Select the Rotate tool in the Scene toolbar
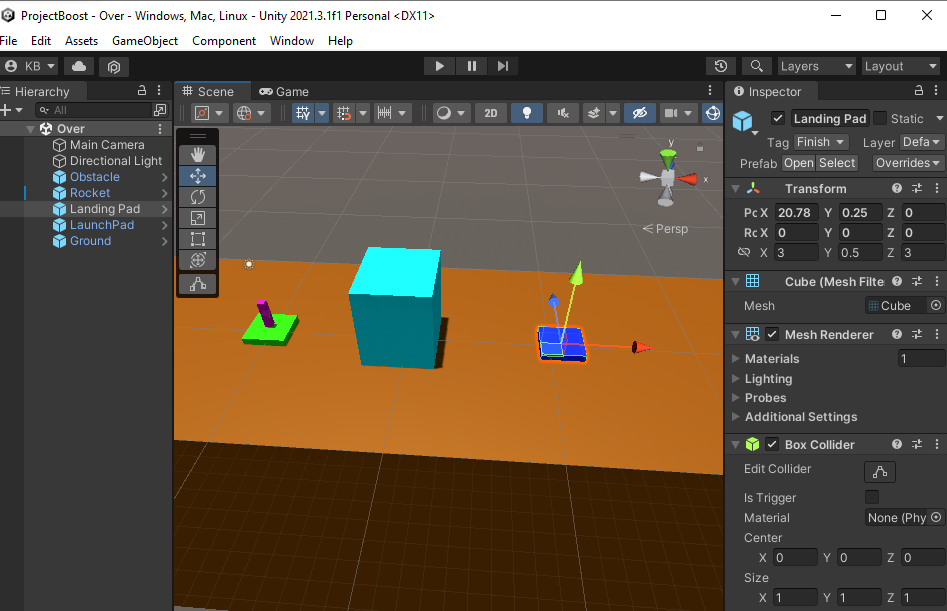The image size is (947, 611). click(197, 197)
